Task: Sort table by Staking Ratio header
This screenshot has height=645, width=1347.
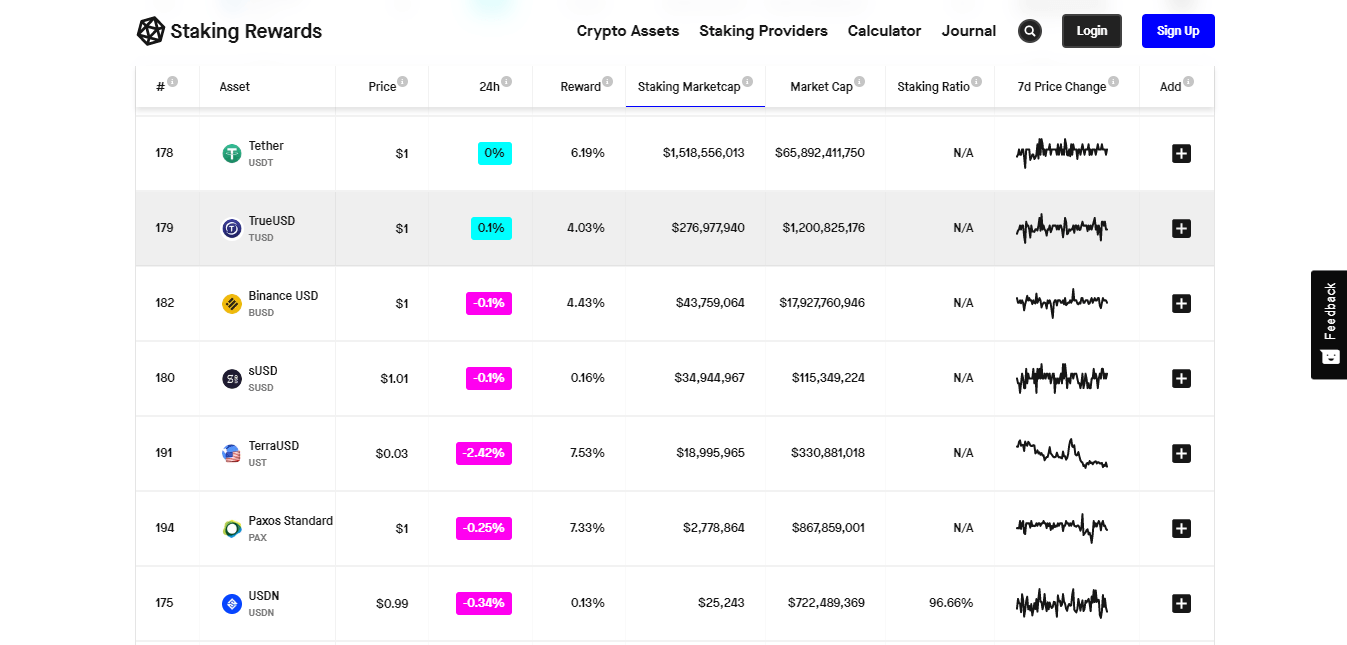Action: 933,87
